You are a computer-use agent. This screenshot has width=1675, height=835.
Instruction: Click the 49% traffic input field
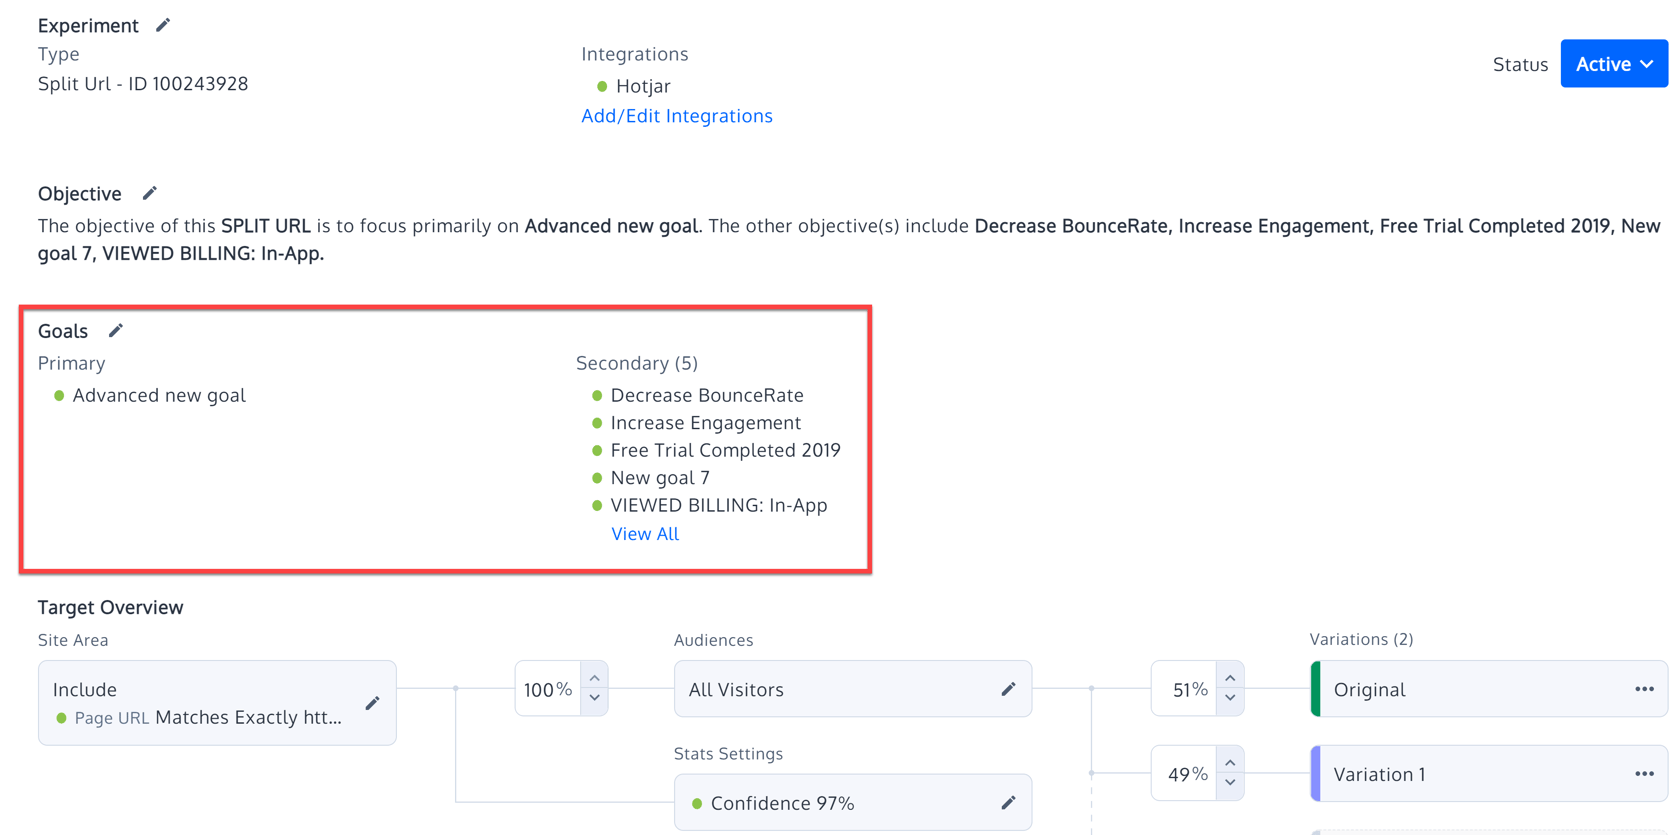pos(1185,773)
